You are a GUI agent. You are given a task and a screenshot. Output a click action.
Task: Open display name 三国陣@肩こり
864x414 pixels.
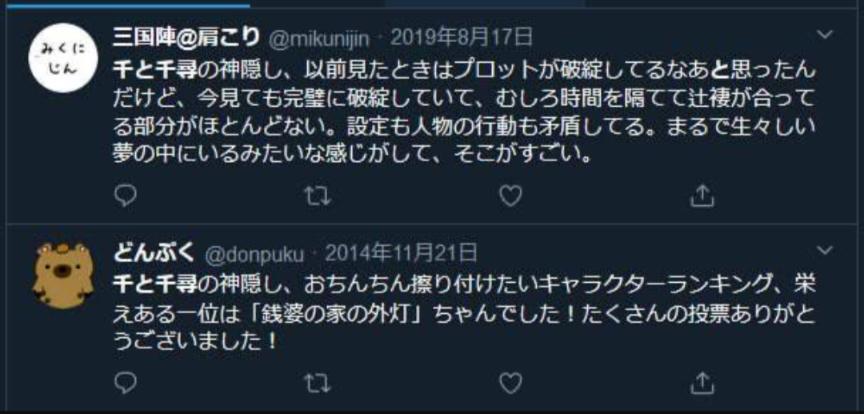186,38
